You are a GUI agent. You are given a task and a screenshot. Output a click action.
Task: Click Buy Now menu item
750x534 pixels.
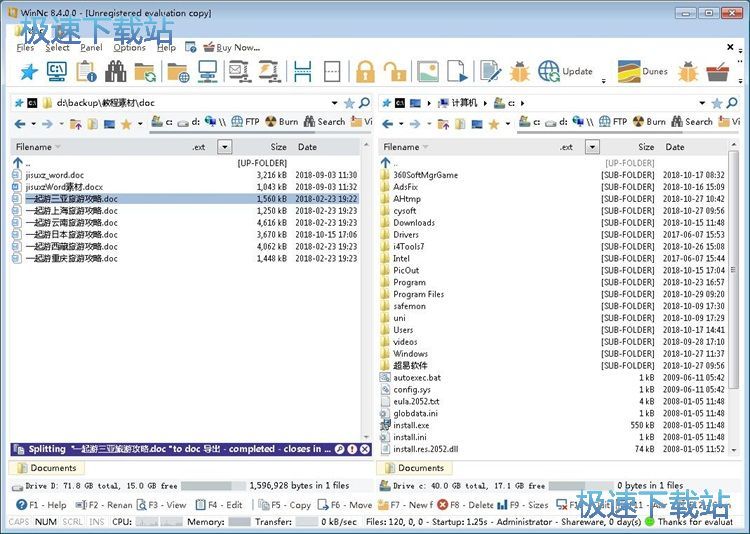point(232,47)
